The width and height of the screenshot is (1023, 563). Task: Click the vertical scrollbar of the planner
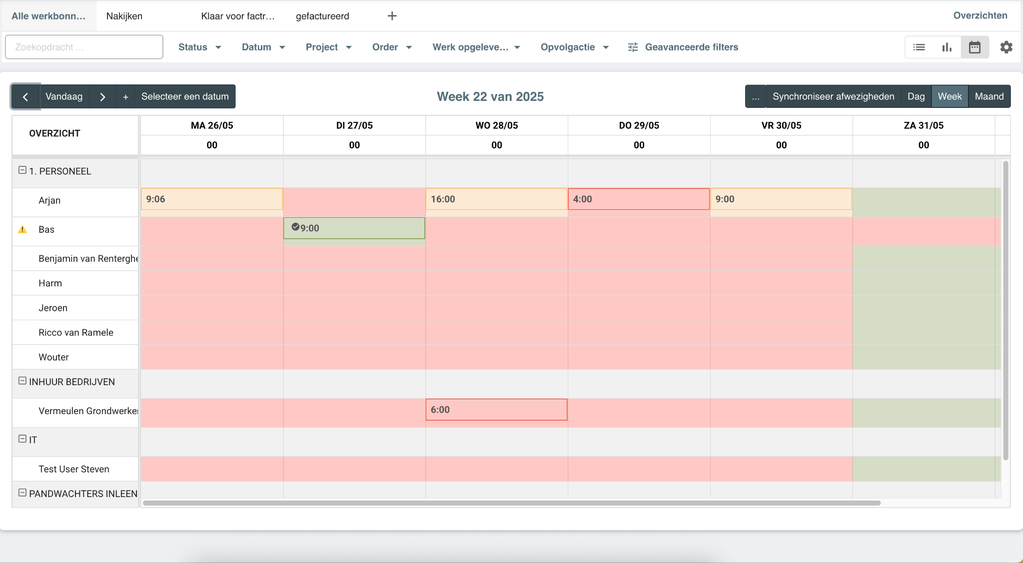click(1005, 310)
